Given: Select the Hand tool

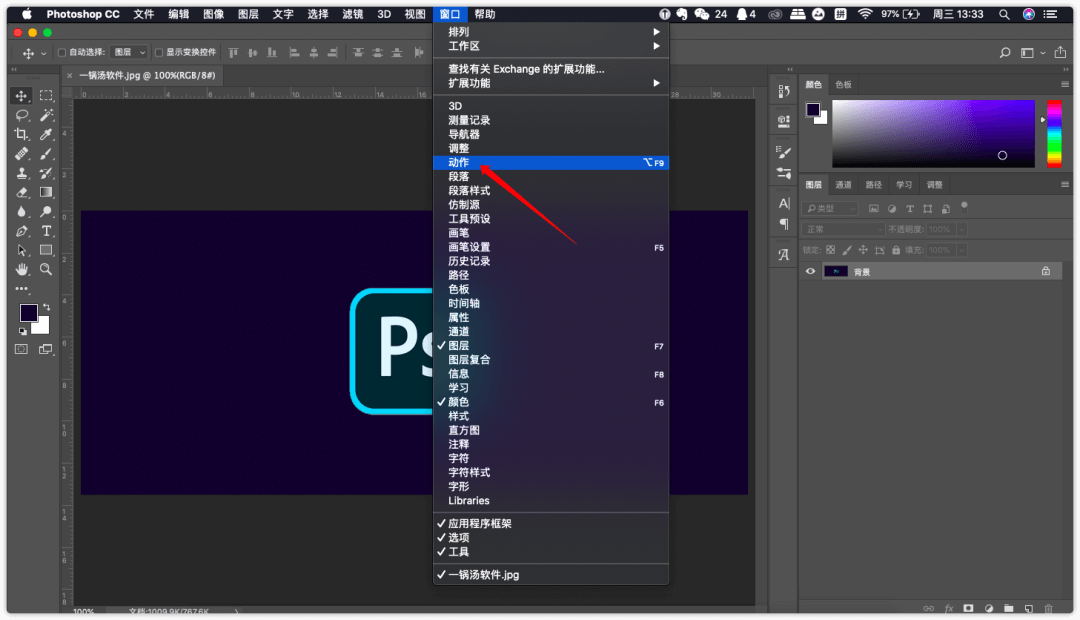Looking at the screenshot, I should click(x=21, y=269).
